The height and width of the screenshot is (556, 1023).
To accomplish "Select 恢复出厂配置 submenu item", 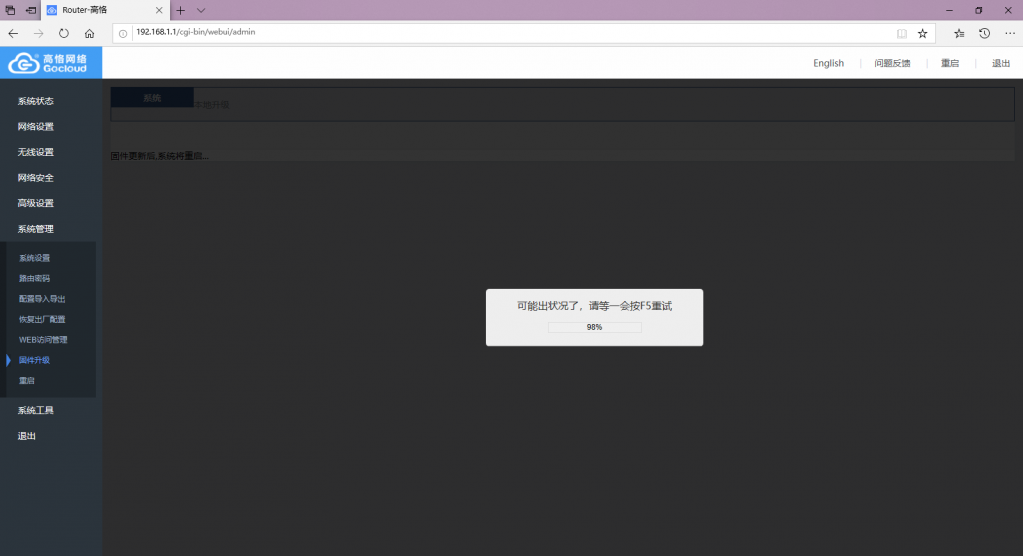I will (42, 319).
